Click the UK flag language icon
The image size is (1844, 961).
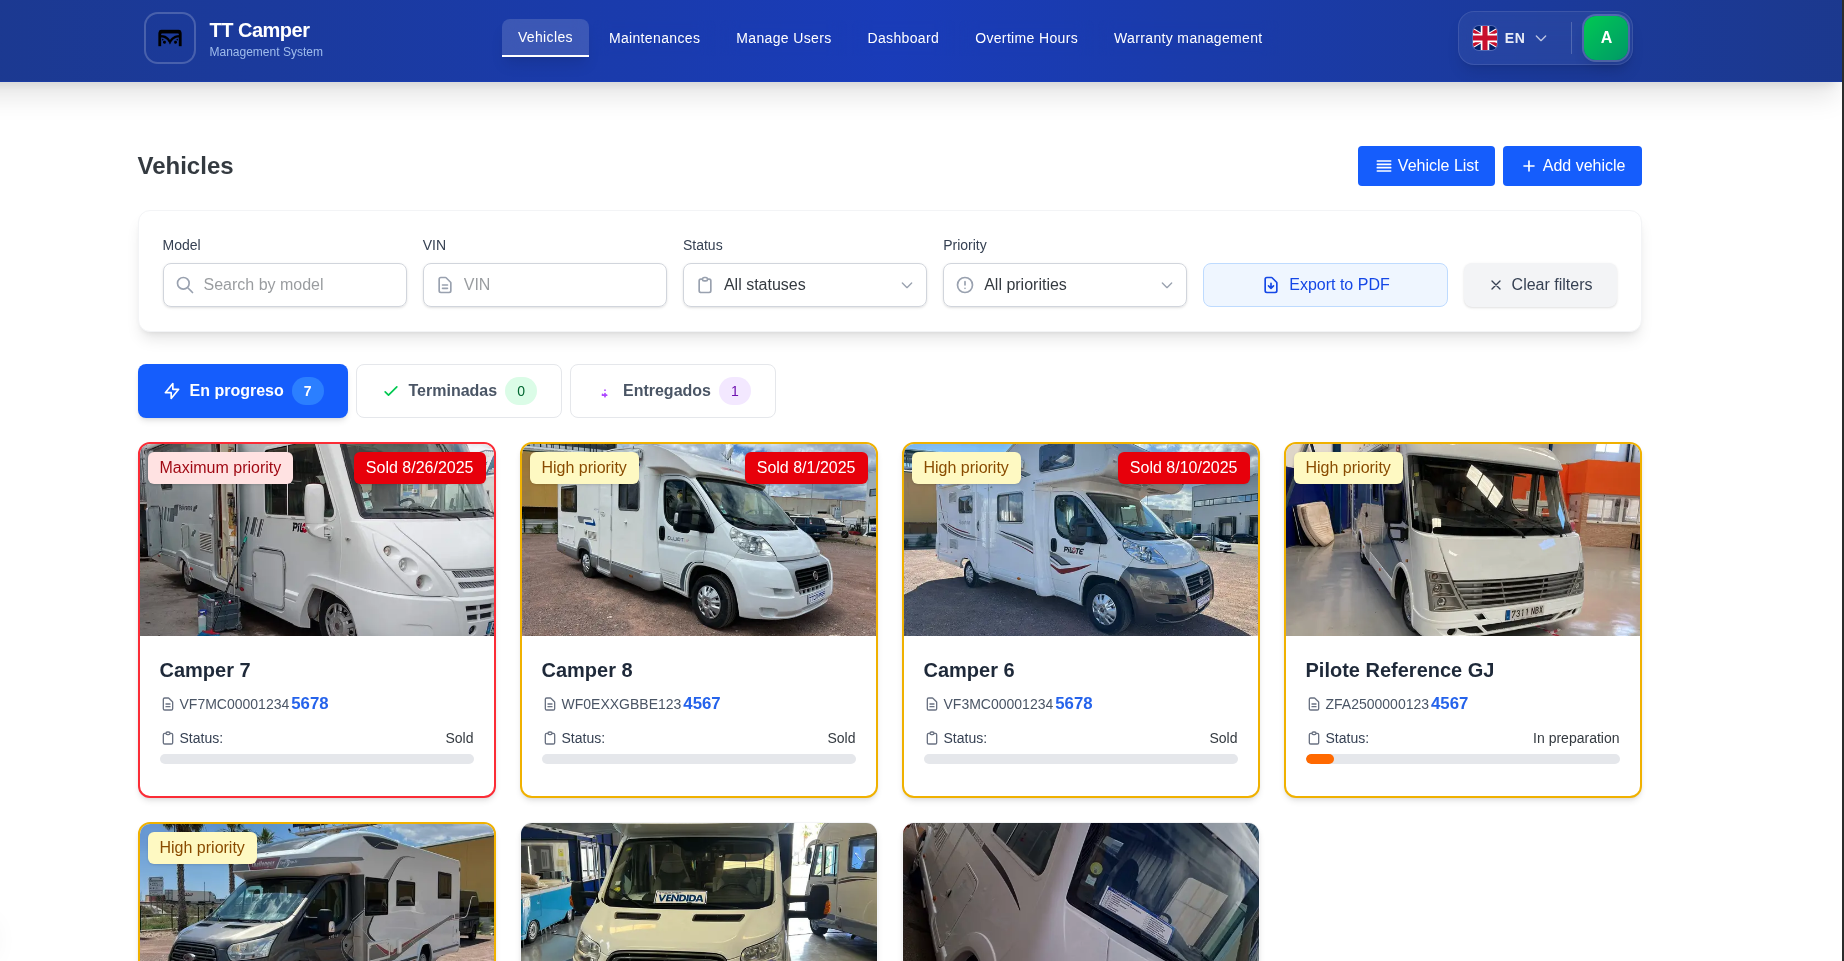tap(1485, 38)
